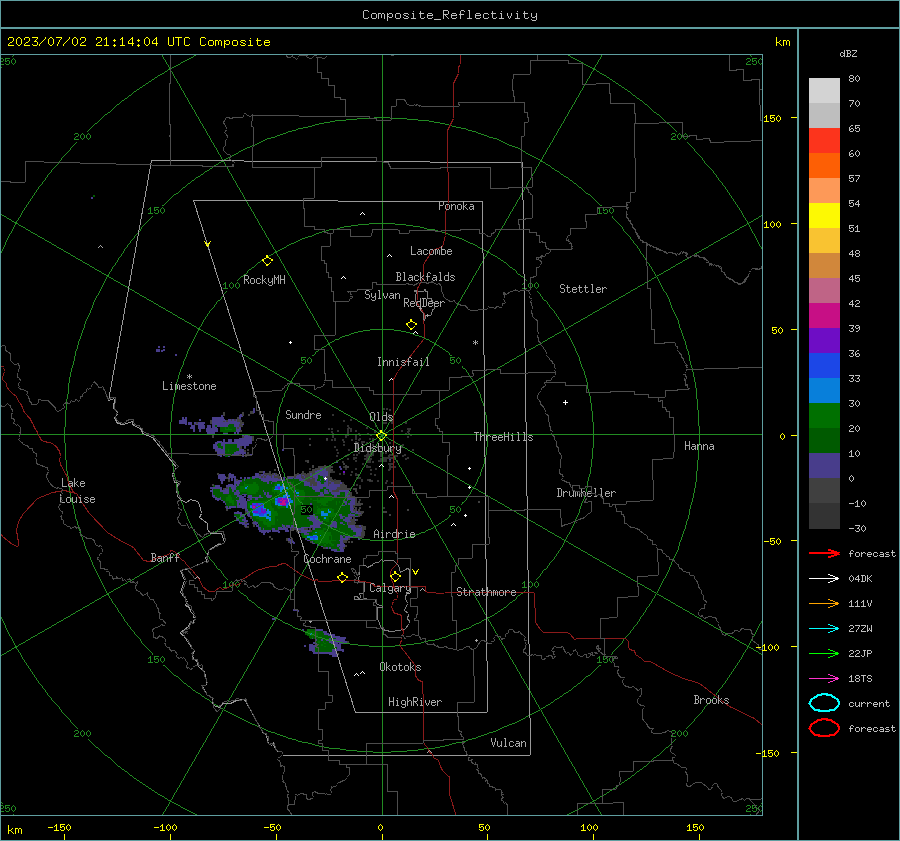Click the cyan 27ZW arrow icon
The width and height of the screenshot is (900, 841).
pyautogui.click(x=824, y=629)
